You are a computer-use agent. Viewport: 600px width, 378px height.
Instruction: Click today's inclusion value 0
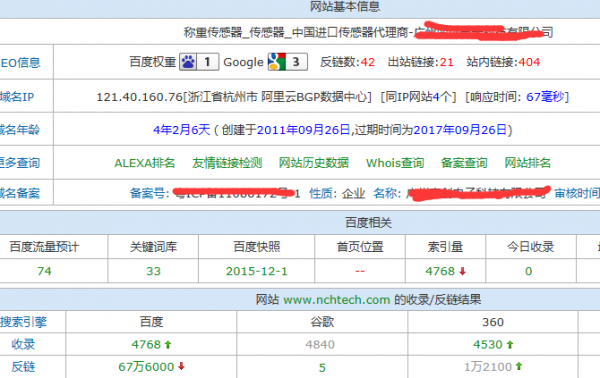(528, 271)
